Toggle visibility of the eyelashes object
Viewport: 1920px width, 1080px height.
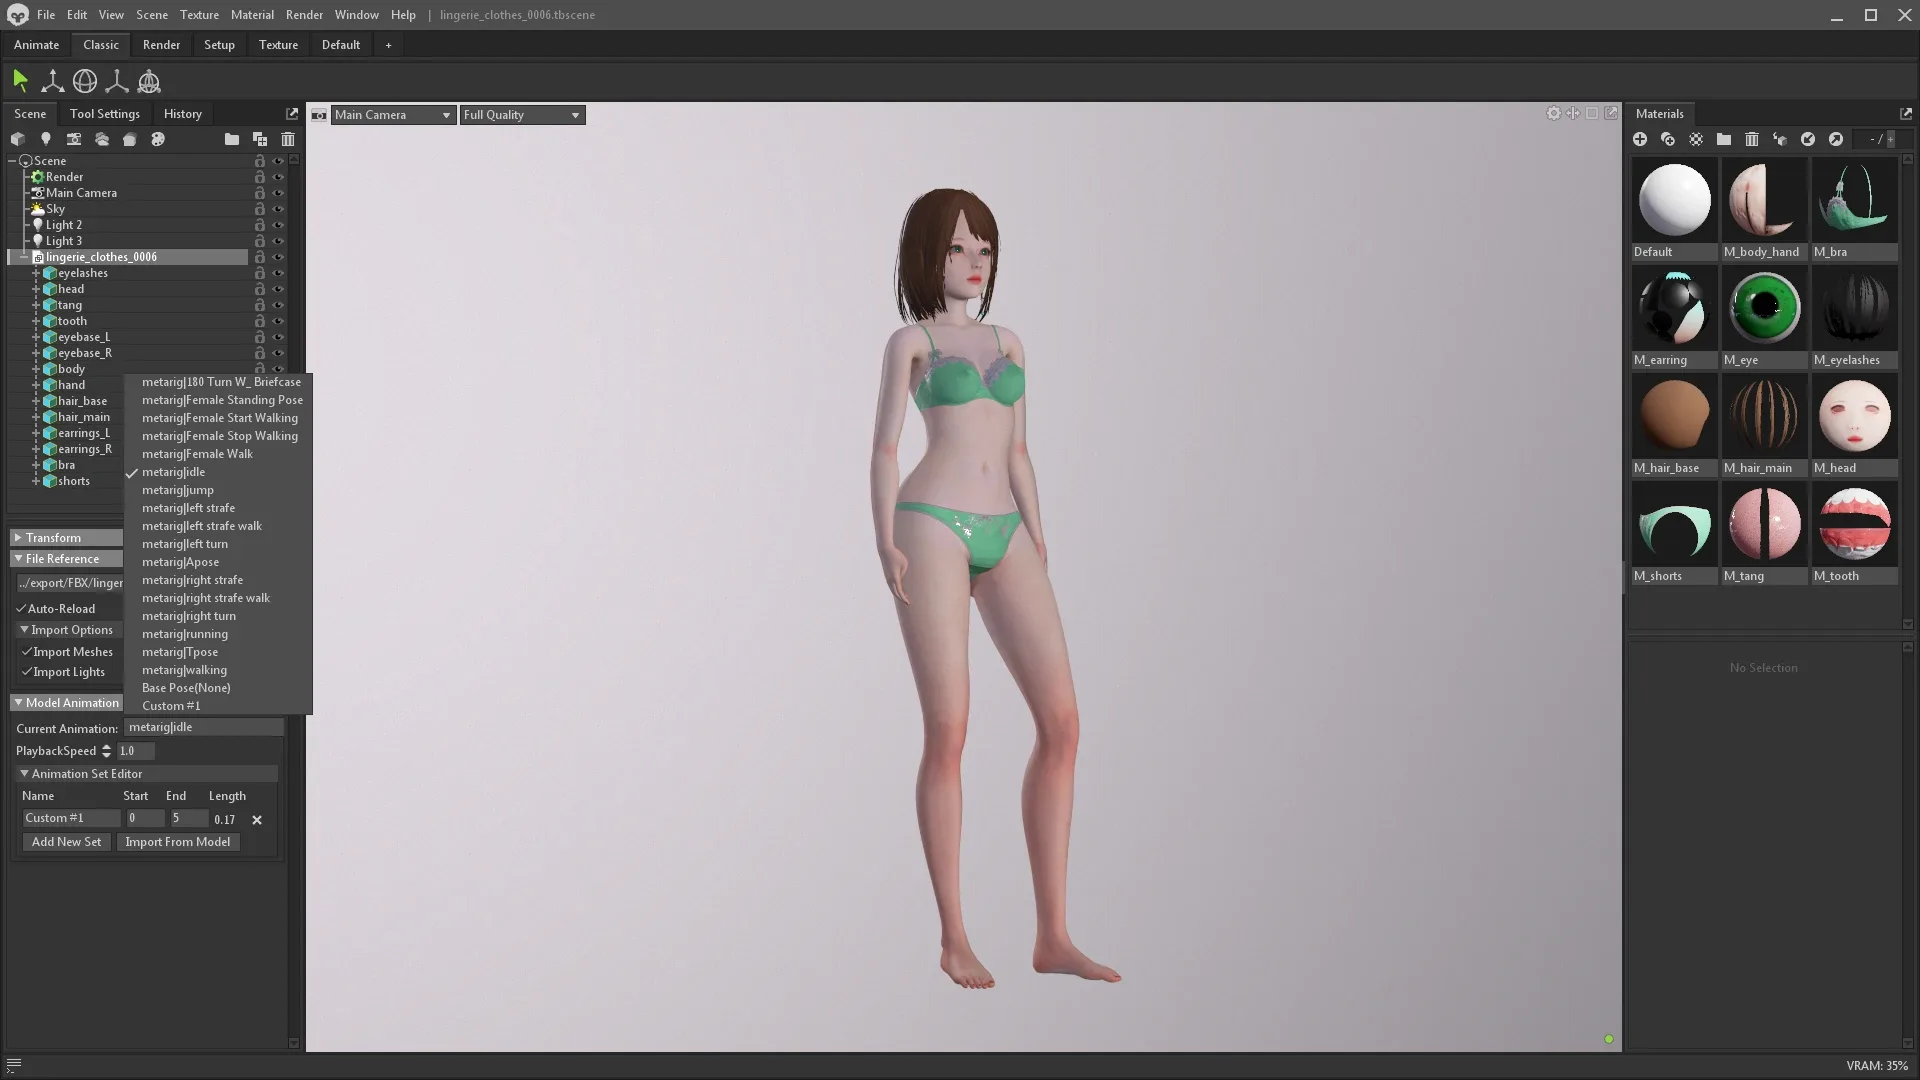pyautogui.click(x=278, y=273)
